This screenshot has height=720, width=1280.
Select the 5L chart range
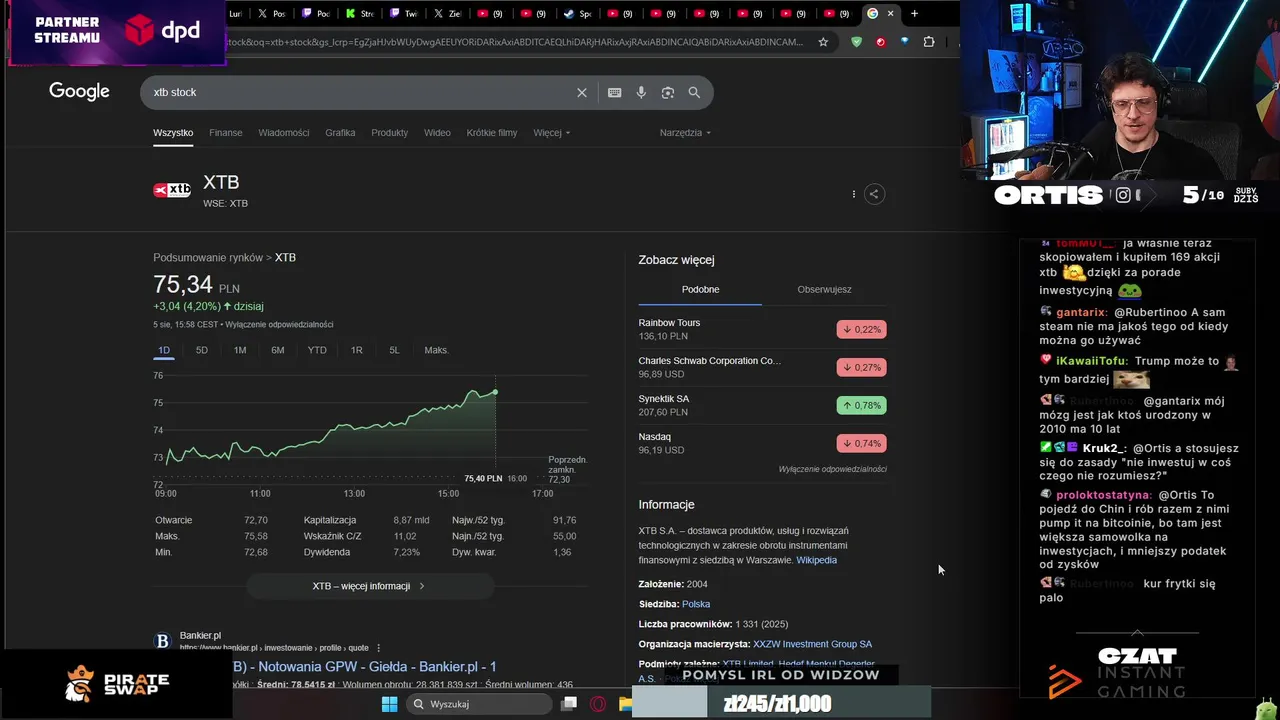tap(394, 350)
